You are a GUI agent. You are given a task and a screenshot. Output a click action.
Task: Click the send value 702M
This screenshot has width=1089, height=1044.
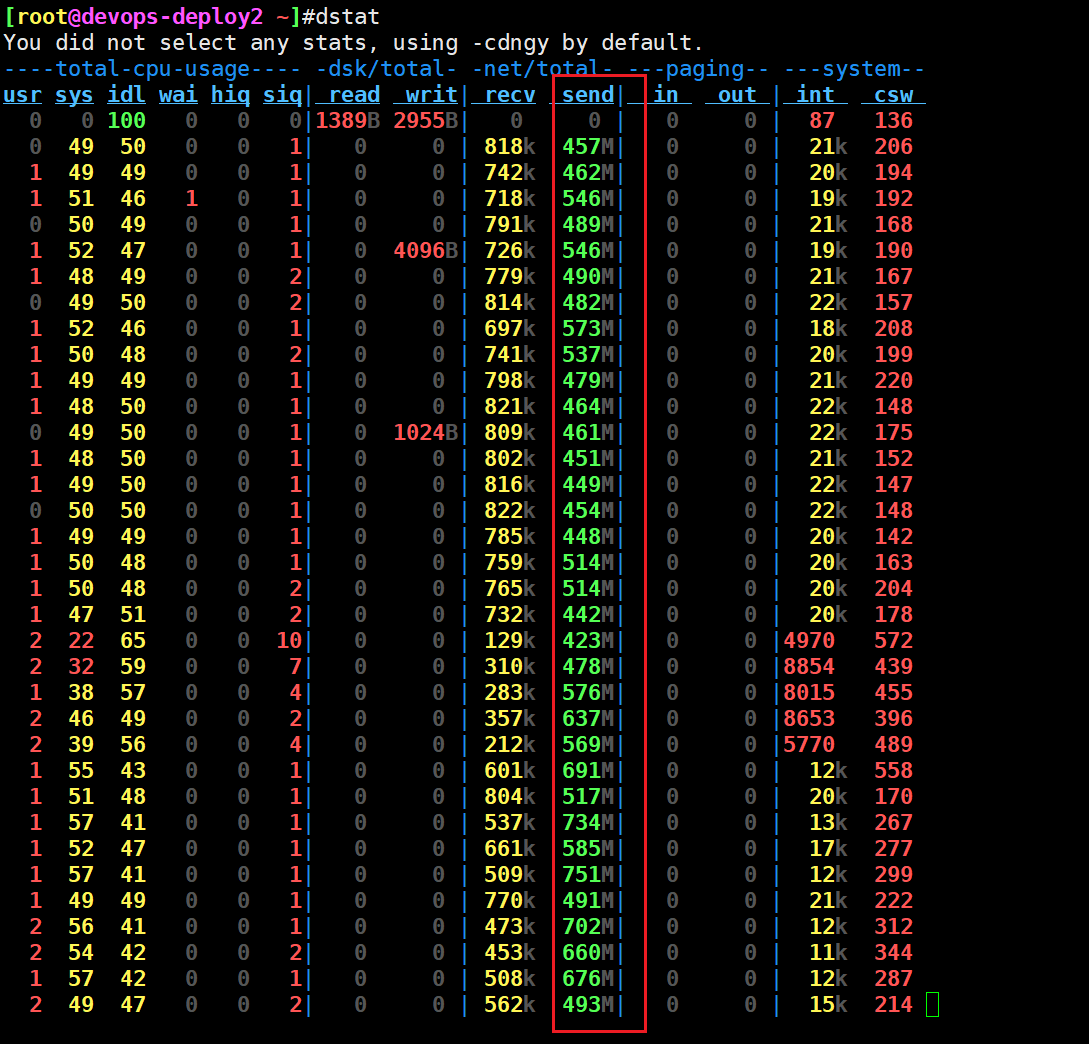[588, 927]
